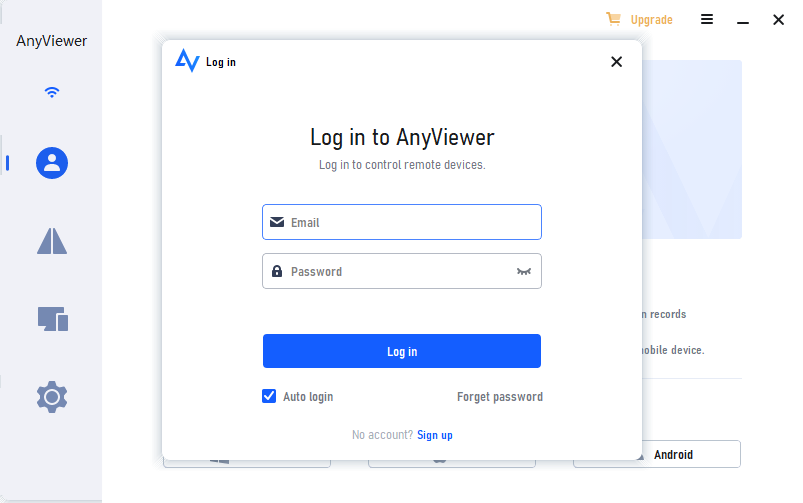The height and width of the screenshot is (503, 803).
Task: Click the 'Log in to AnyViewer' heading
Action: tap(402, 137)
